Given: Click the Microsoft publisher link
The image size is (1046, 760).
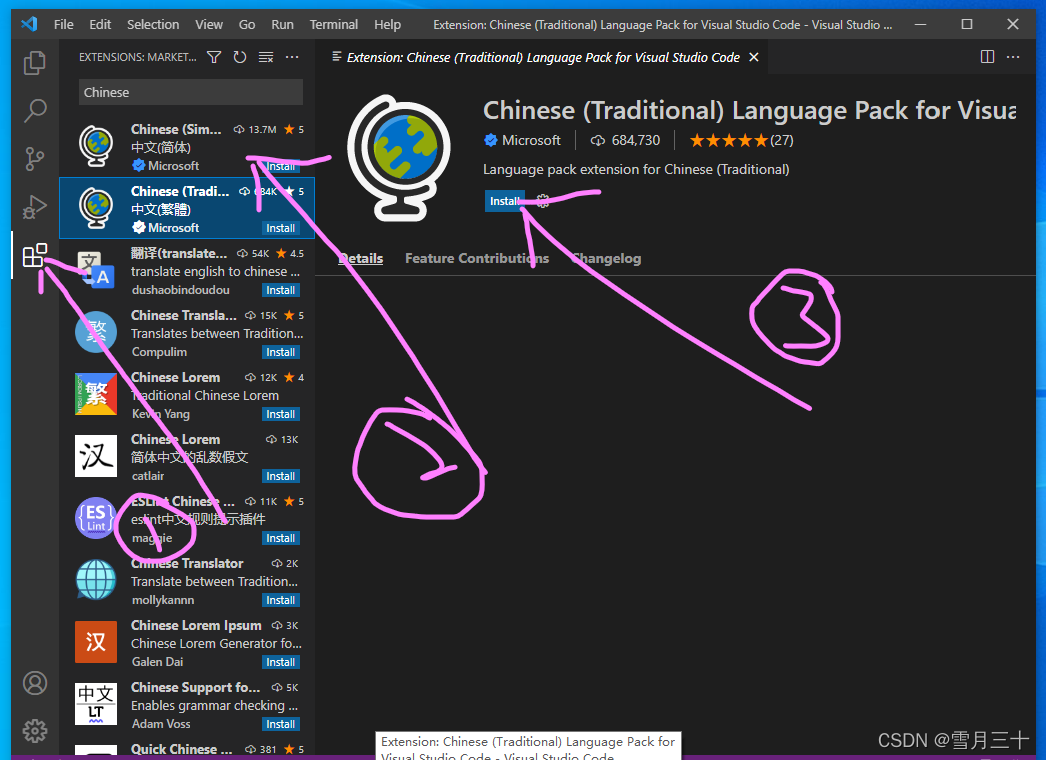Looking at the screenshot, I should (x=531, y=140).
